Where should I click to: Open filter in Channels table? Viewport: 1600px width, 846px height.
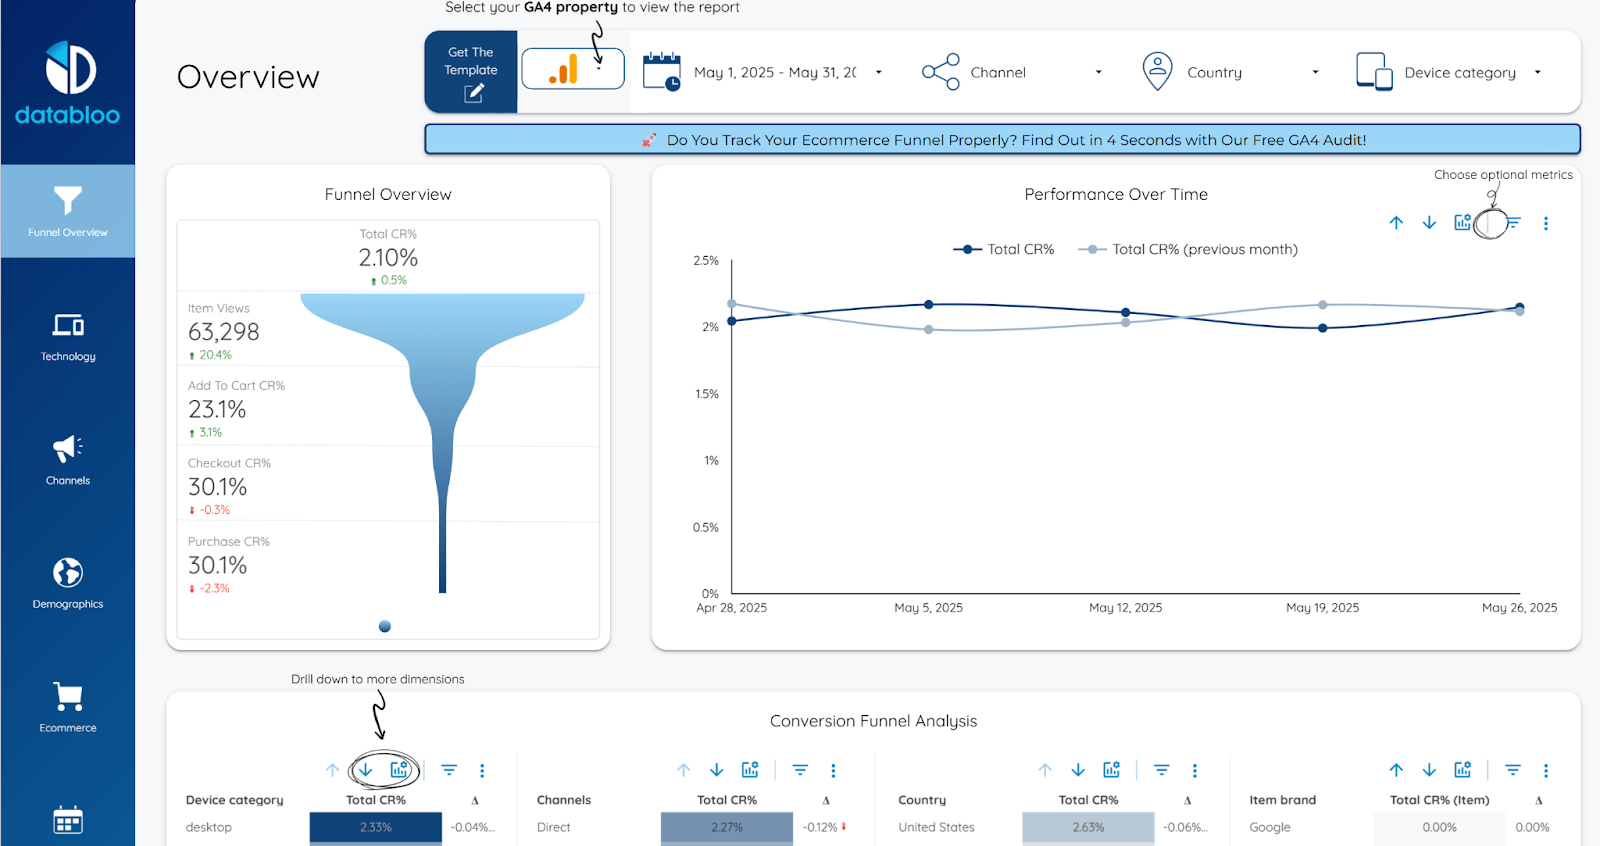pyautogui.click(x=800, y=770)
